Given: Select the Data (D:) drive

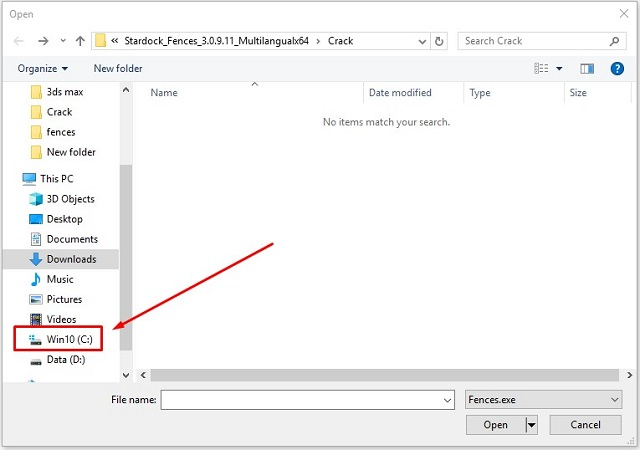Looking at the screenshot, I should 58,359.
